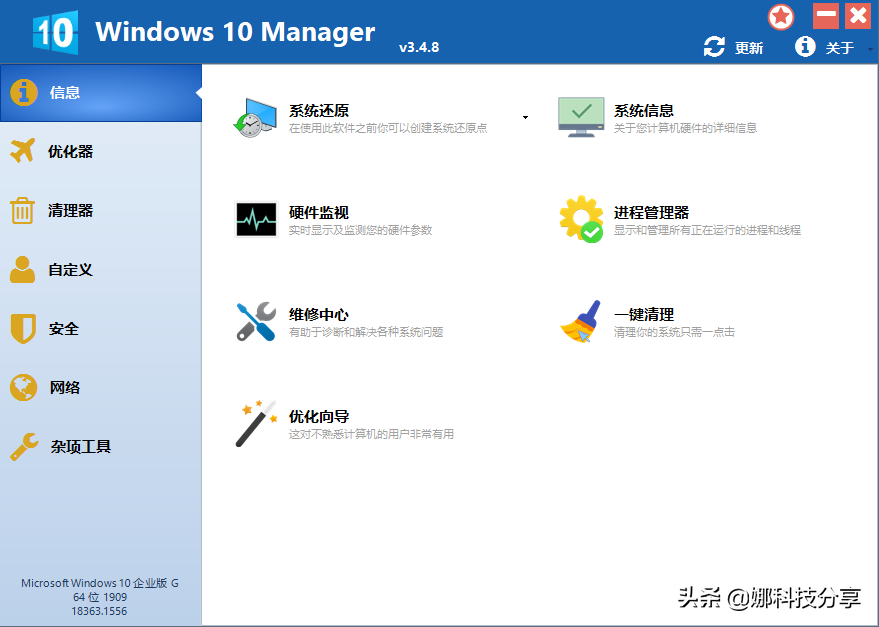Click description text 实时显示及监测您的硬件参数
The image size is (879, 627).
(360, 230)
